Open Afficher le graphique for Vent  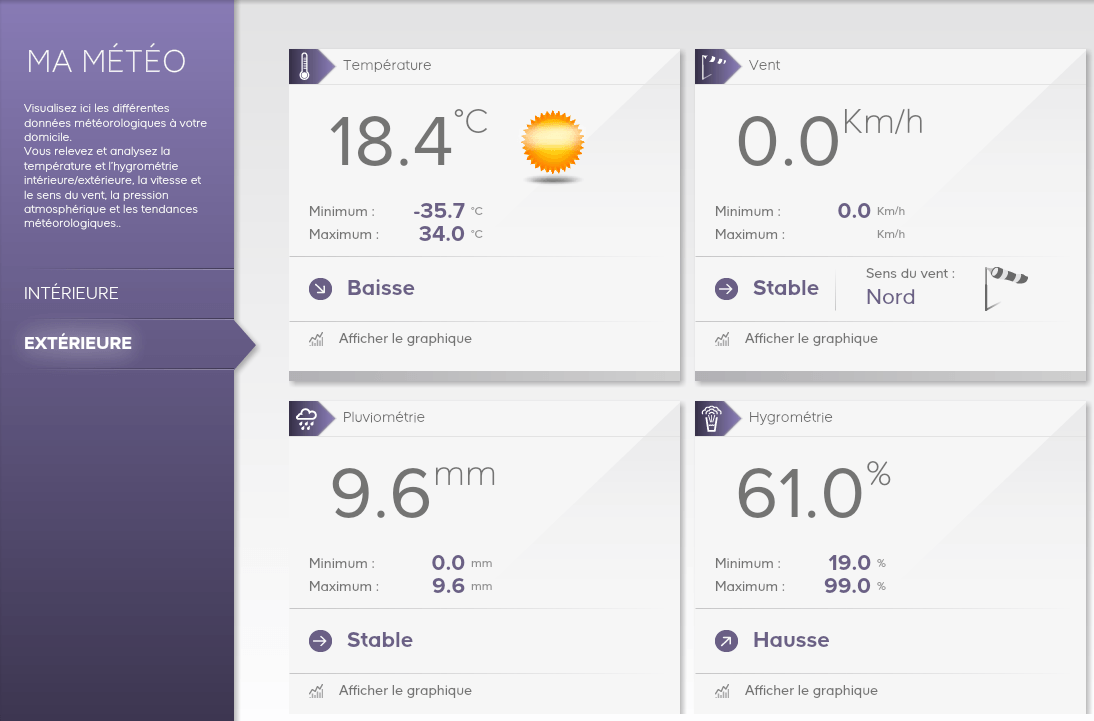coord(811,339)
